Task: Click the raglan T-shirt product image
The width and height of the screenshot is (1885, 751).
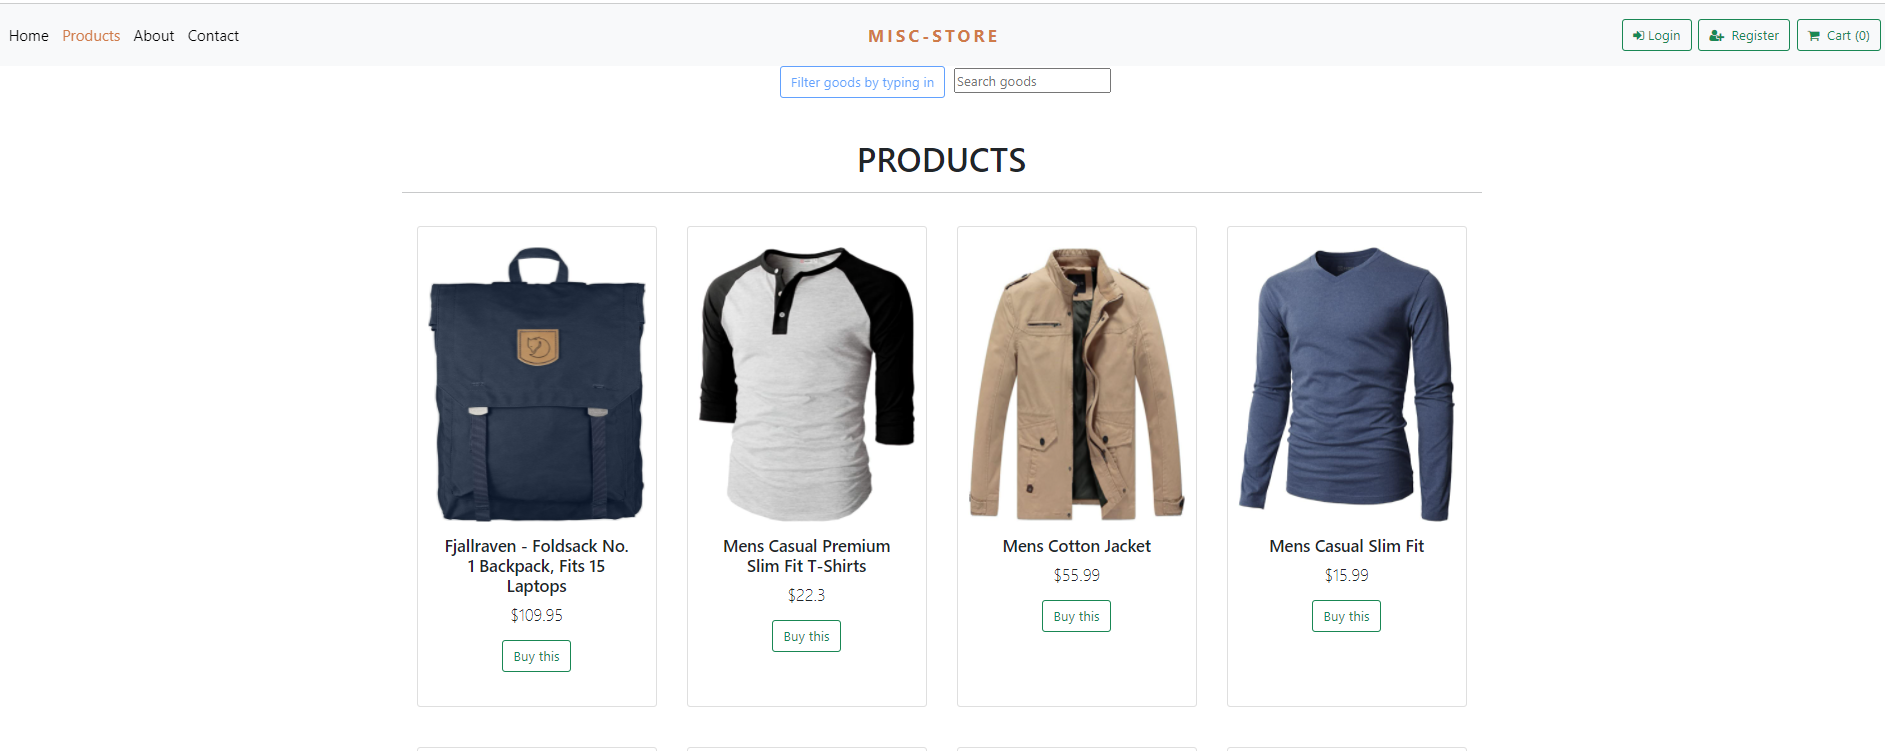Action: 807,384
